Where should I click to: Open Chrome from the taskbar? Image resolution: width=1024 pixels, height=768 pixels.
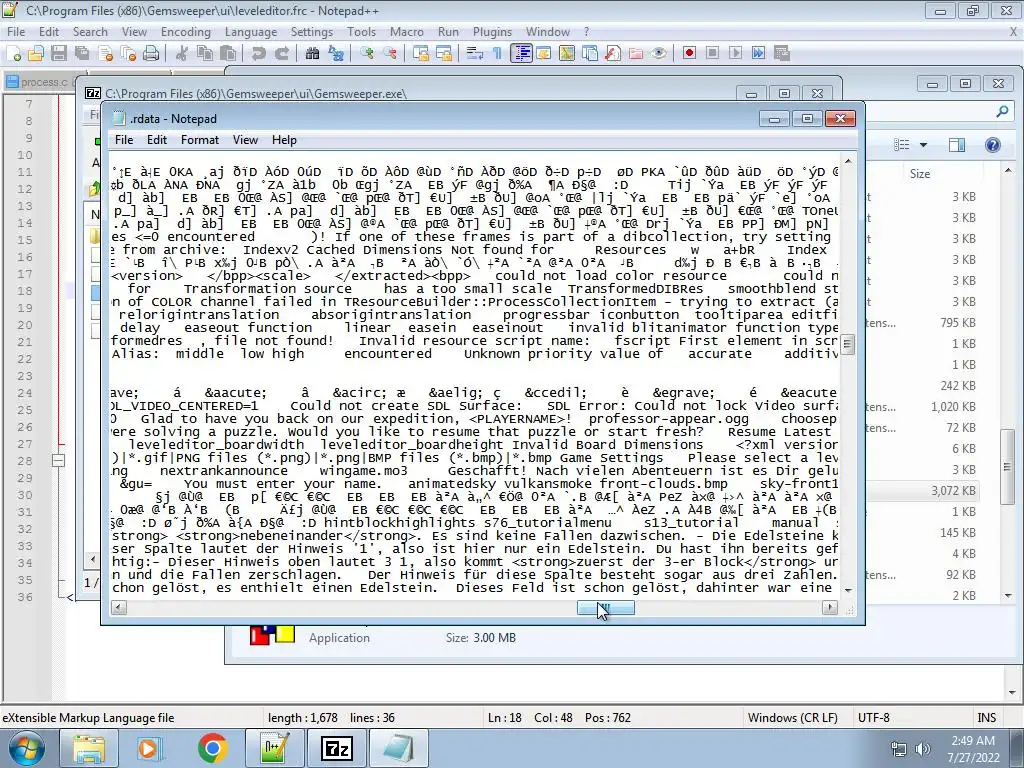coord(212,748)
